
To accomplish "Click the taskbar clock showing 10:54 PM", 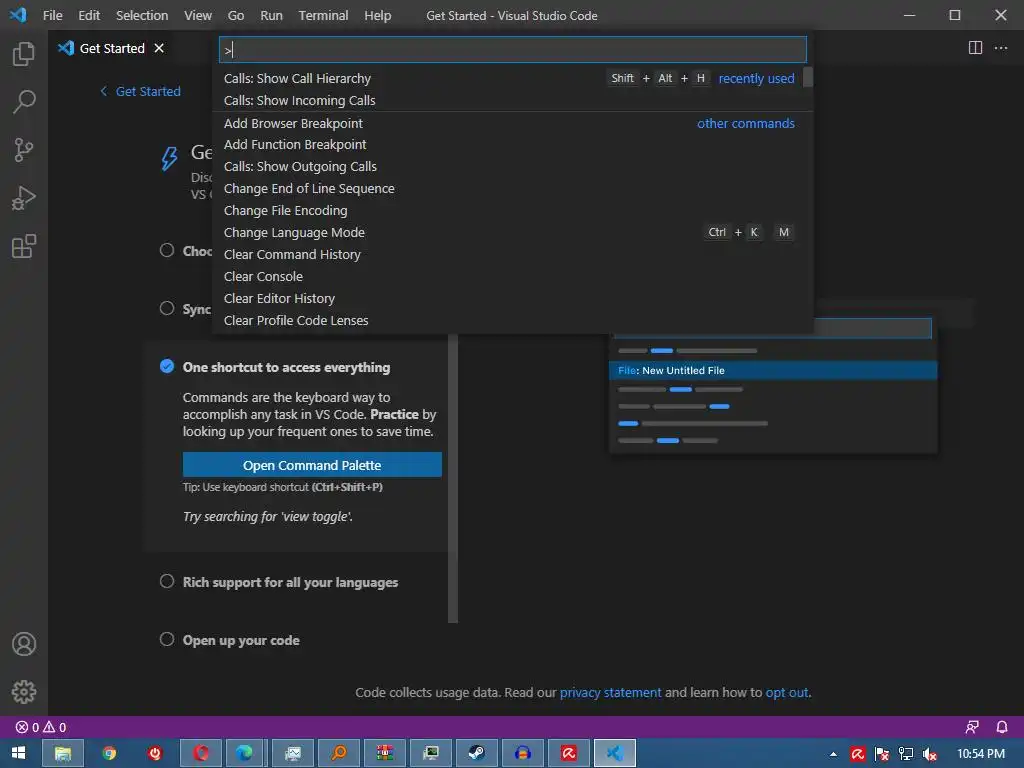I will [981, 754].
